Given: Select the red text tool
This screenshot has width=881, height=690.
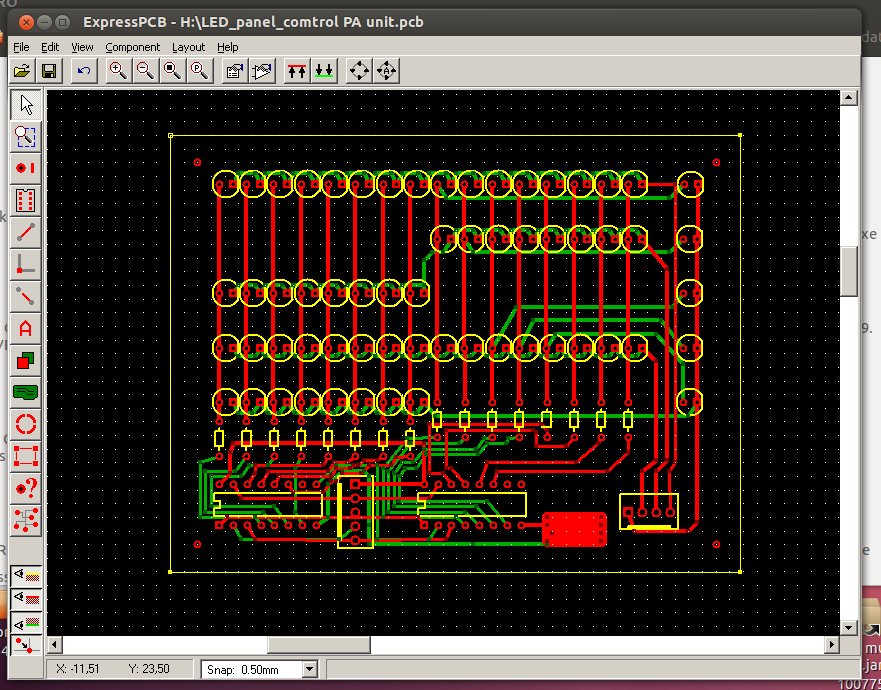Looking at the screenshot, I should click(x=26, y=327).
